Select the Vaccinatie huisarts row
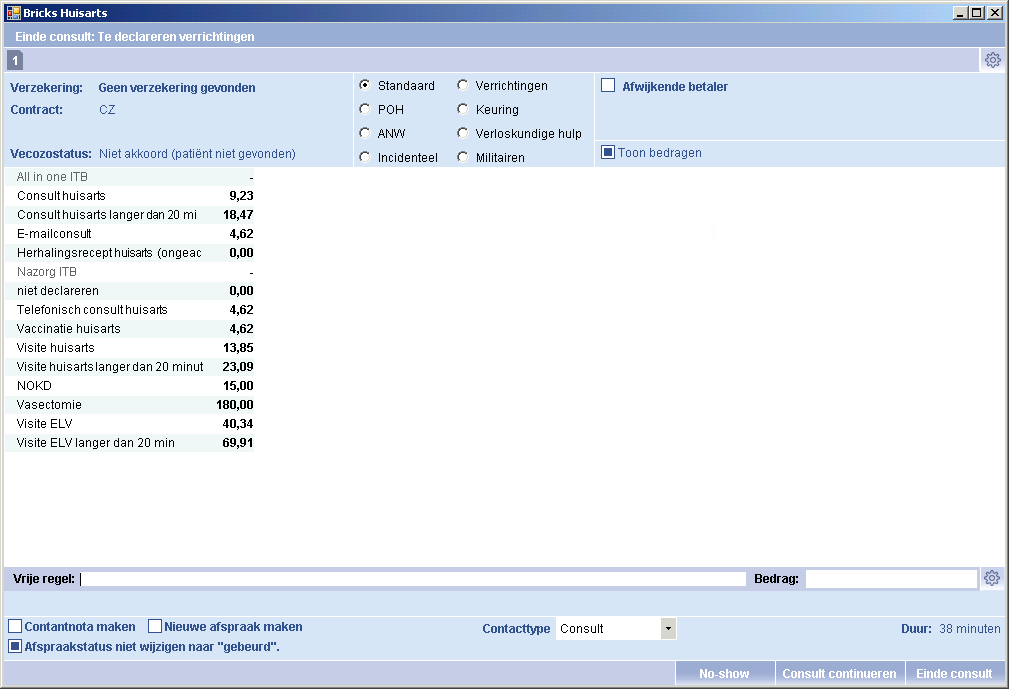 [129, 329]
